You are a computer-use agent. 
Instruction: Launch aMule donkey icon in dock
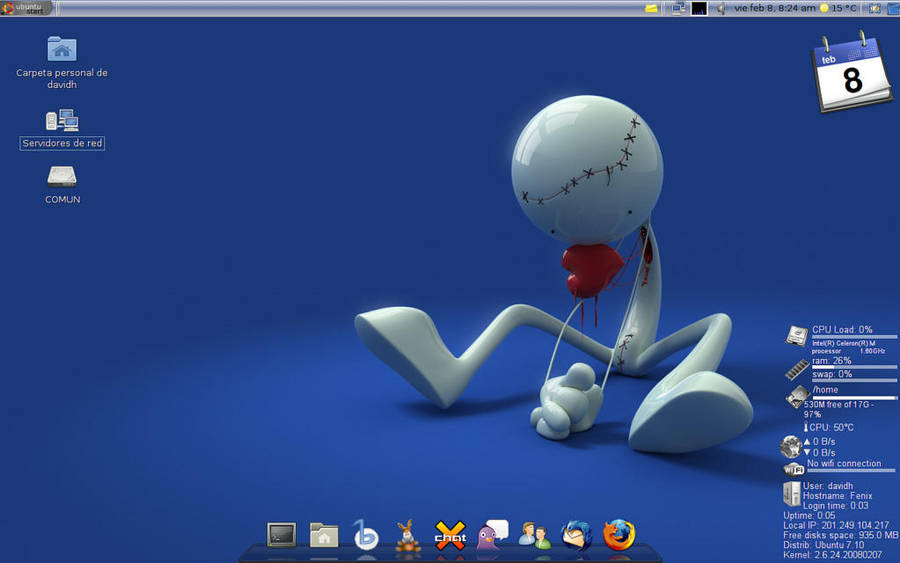[x=408, y=535]
